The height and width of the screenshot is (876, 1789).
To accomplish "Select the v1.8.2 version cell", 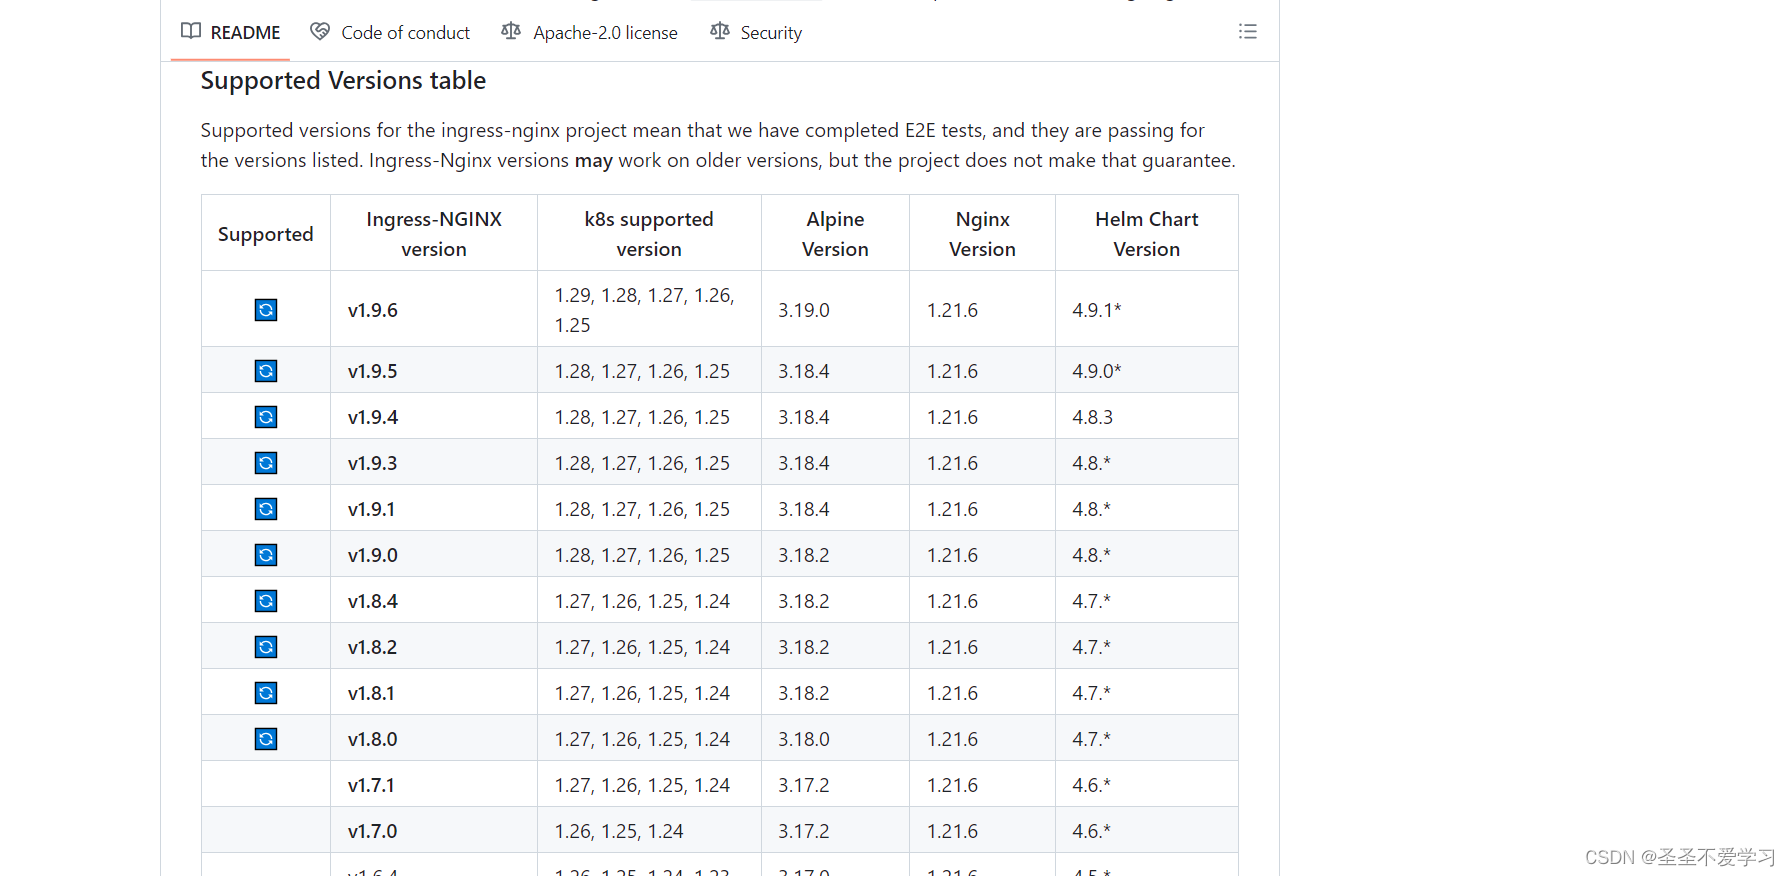I will [x=434, y=647].
